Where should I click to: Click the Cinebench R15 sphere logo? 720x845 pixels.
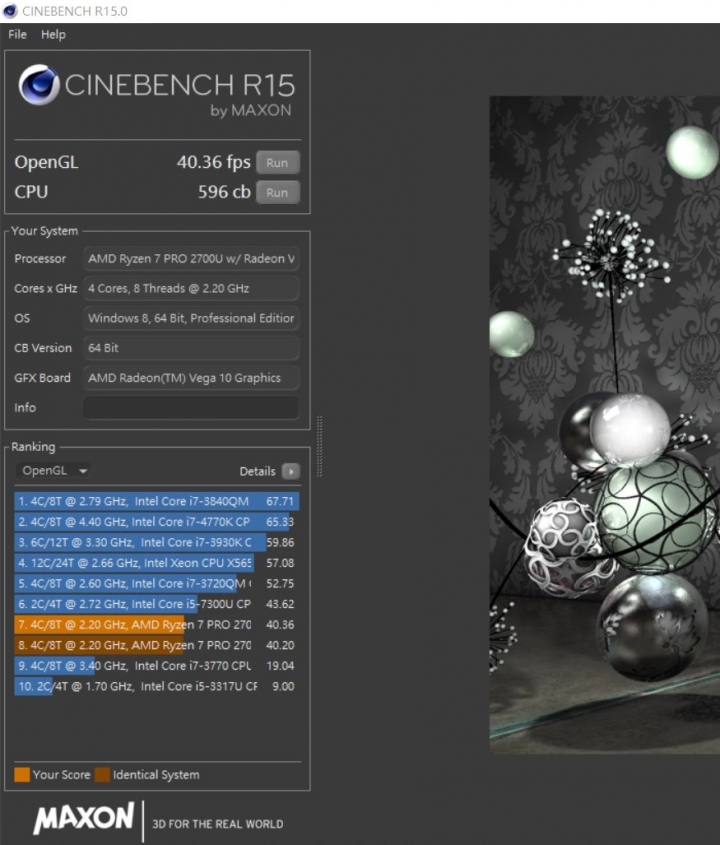(x=39, y=85)
